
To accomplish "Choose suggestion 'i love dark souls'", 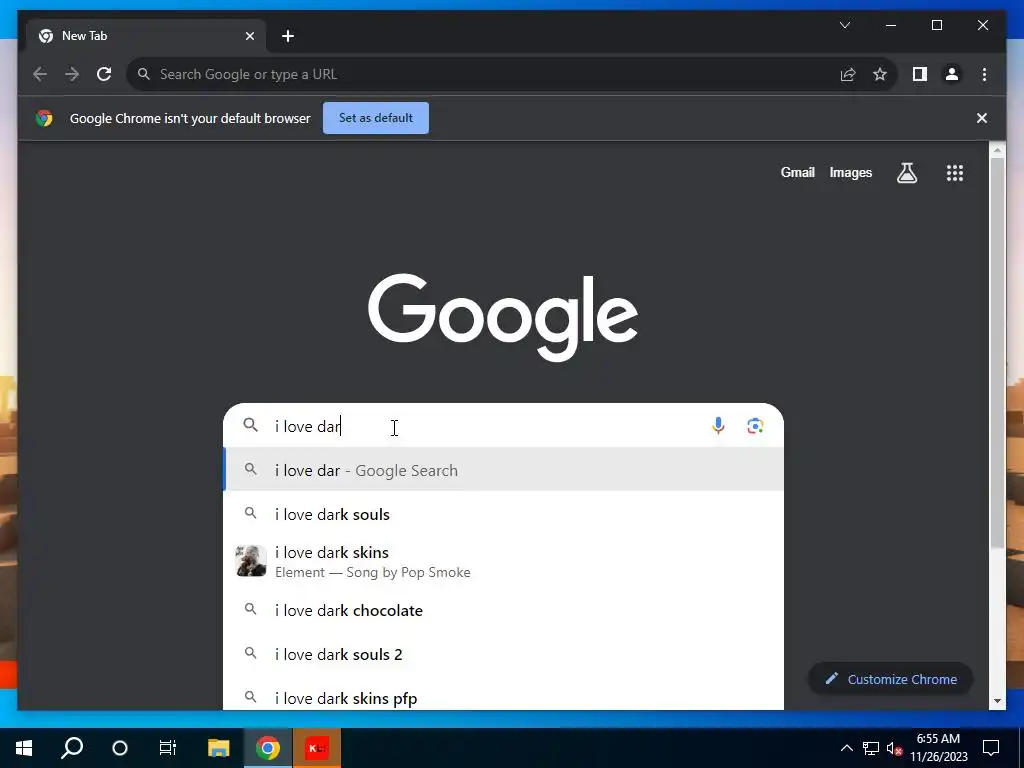I will click(x=503, y=514).
